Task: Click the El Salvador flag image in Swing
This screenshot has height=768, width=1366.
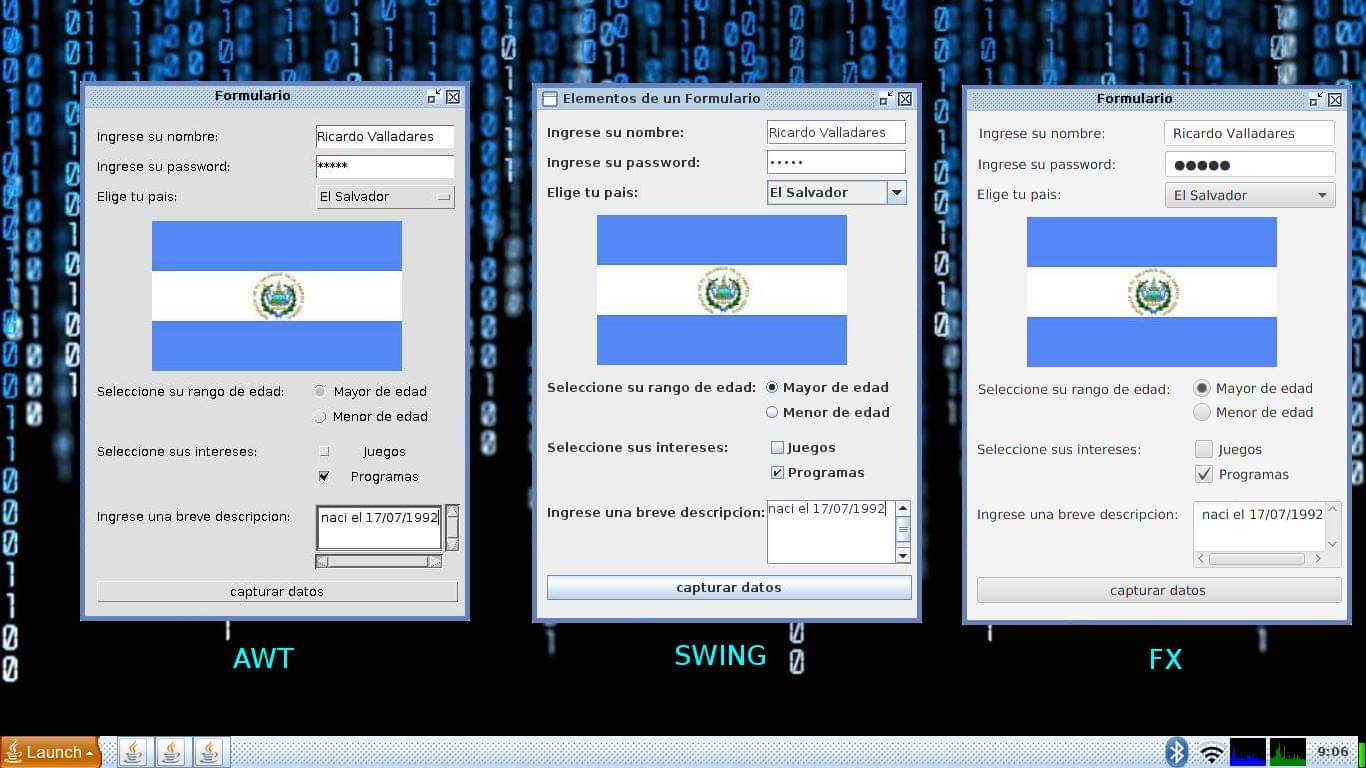Action: point(722,290)
